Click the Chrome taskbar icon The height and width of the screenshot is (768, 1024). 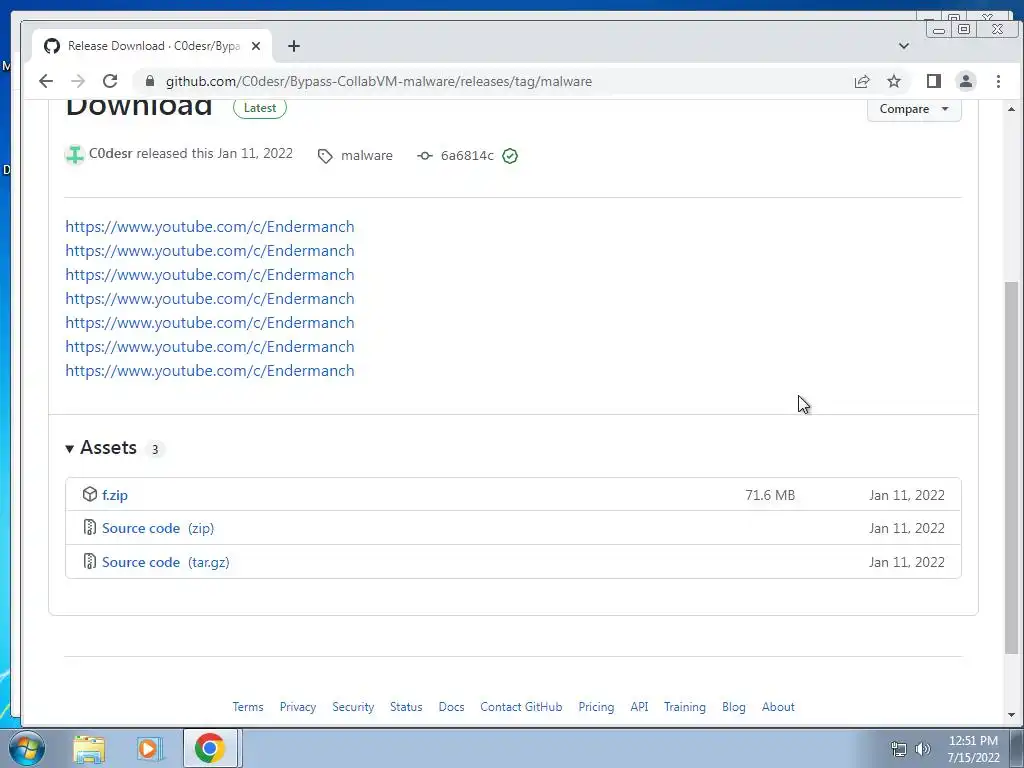pos(210,748)
